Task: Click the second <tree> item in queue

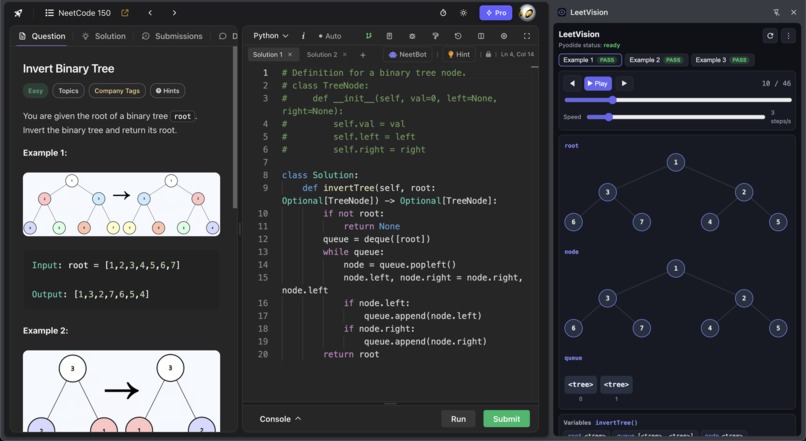Action: pyautogui.click(x=616, y=384)
